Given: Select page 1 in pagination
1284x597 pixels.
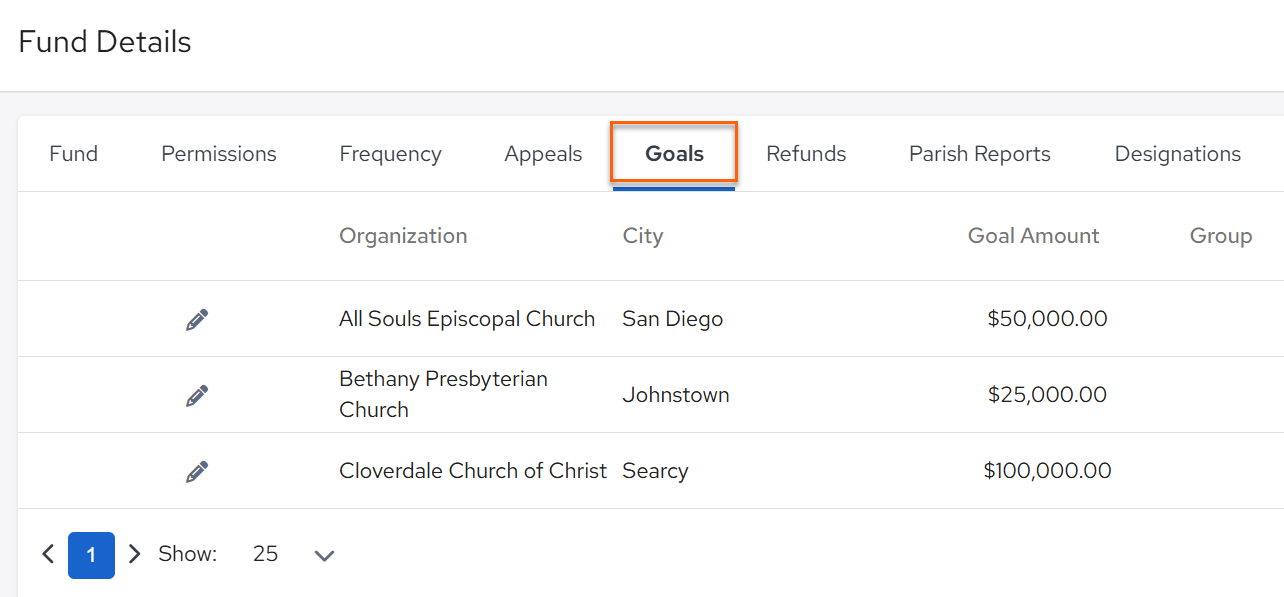Looking at the screenshot, I should tap(91, 555).
